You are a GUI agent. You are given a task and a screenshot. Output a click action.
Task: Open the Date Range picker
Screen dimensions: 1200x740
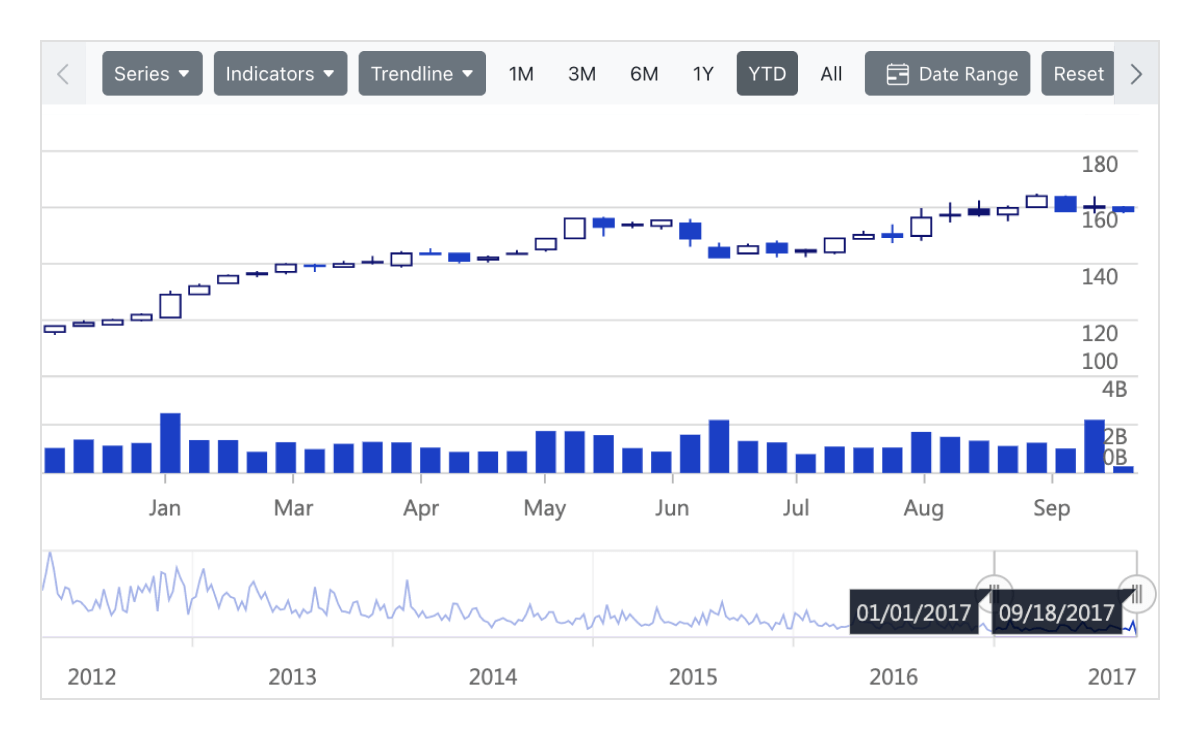pyautogui.click(x=947, y=73)
